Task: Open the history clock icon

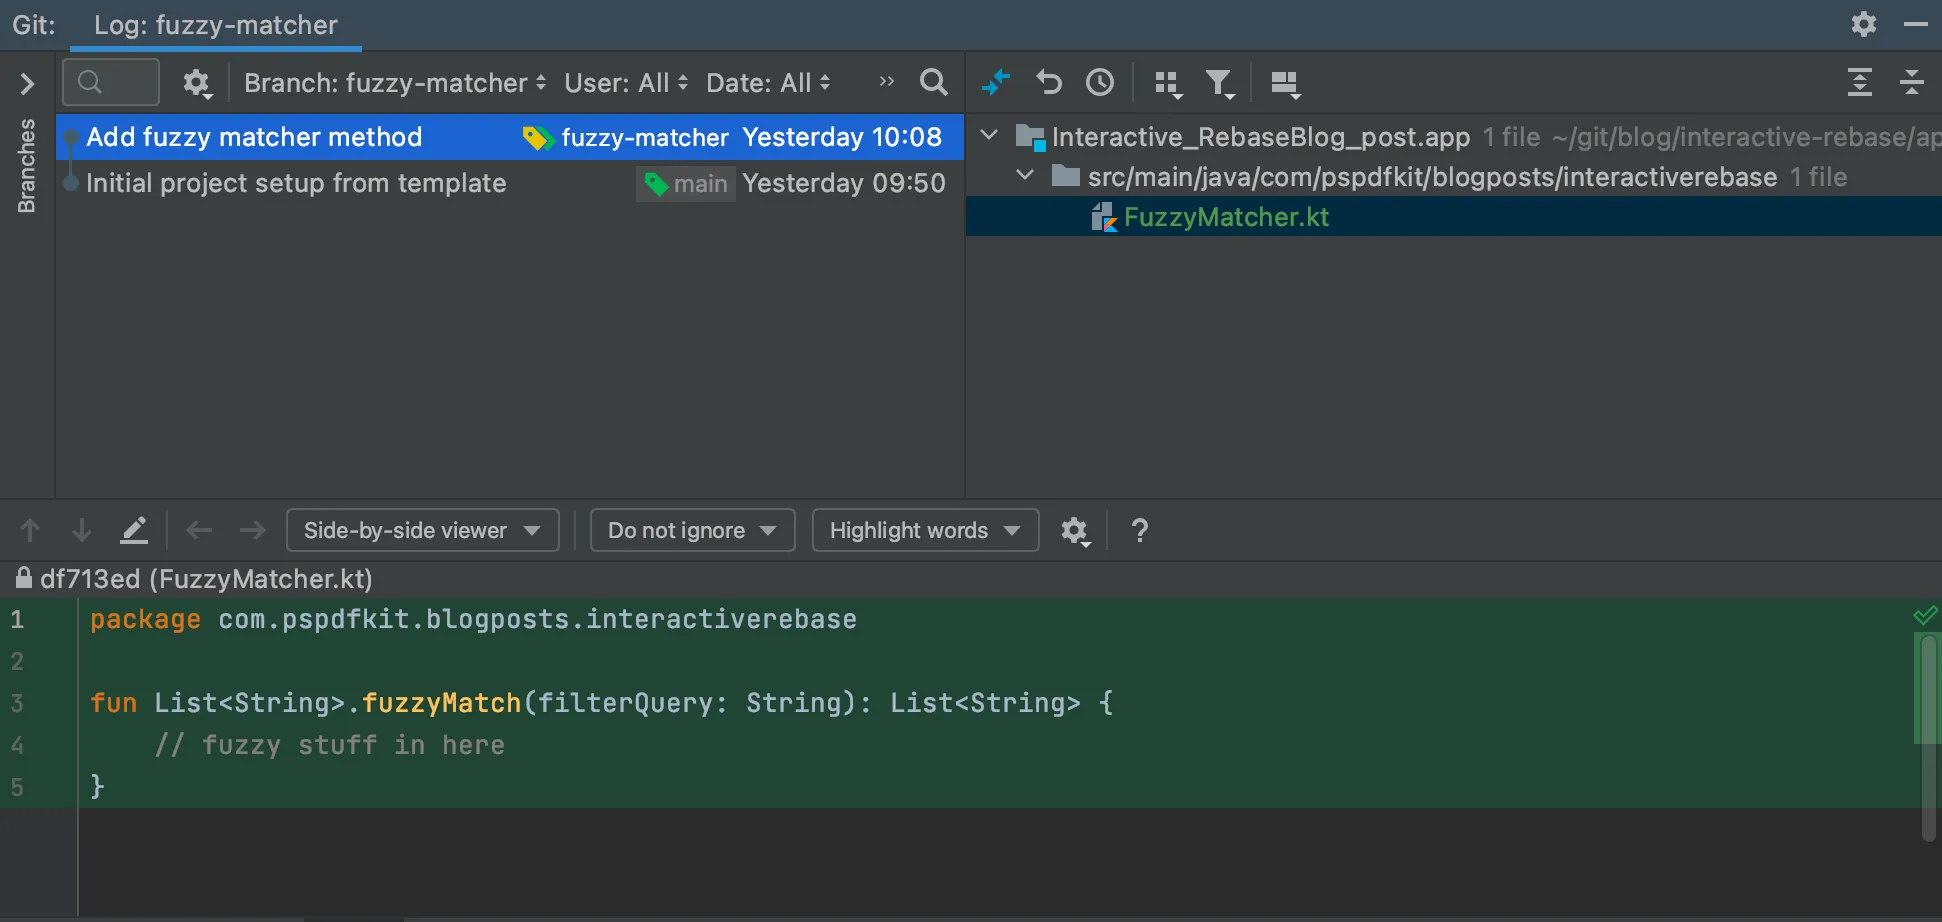Action: coord(1100,83)
